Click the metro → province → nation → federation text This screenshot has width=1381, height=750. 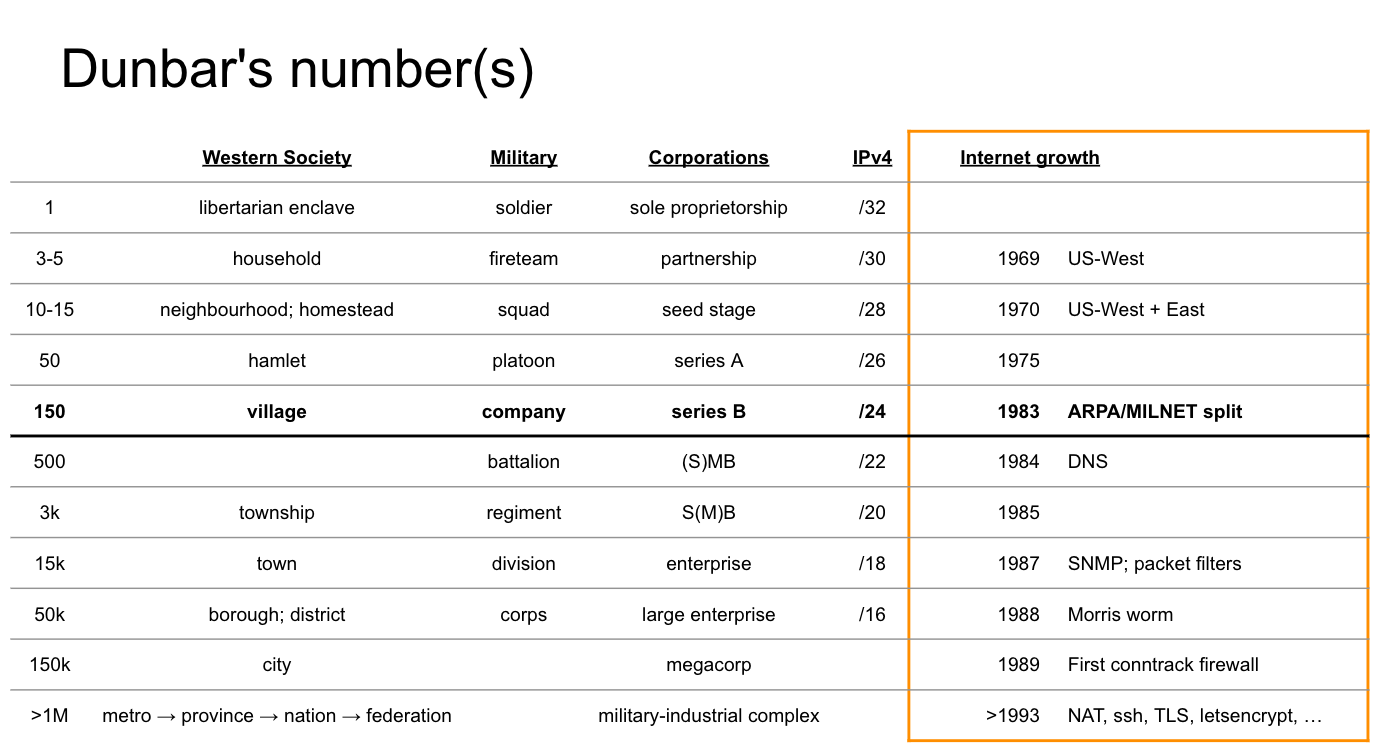click(277, 716)
